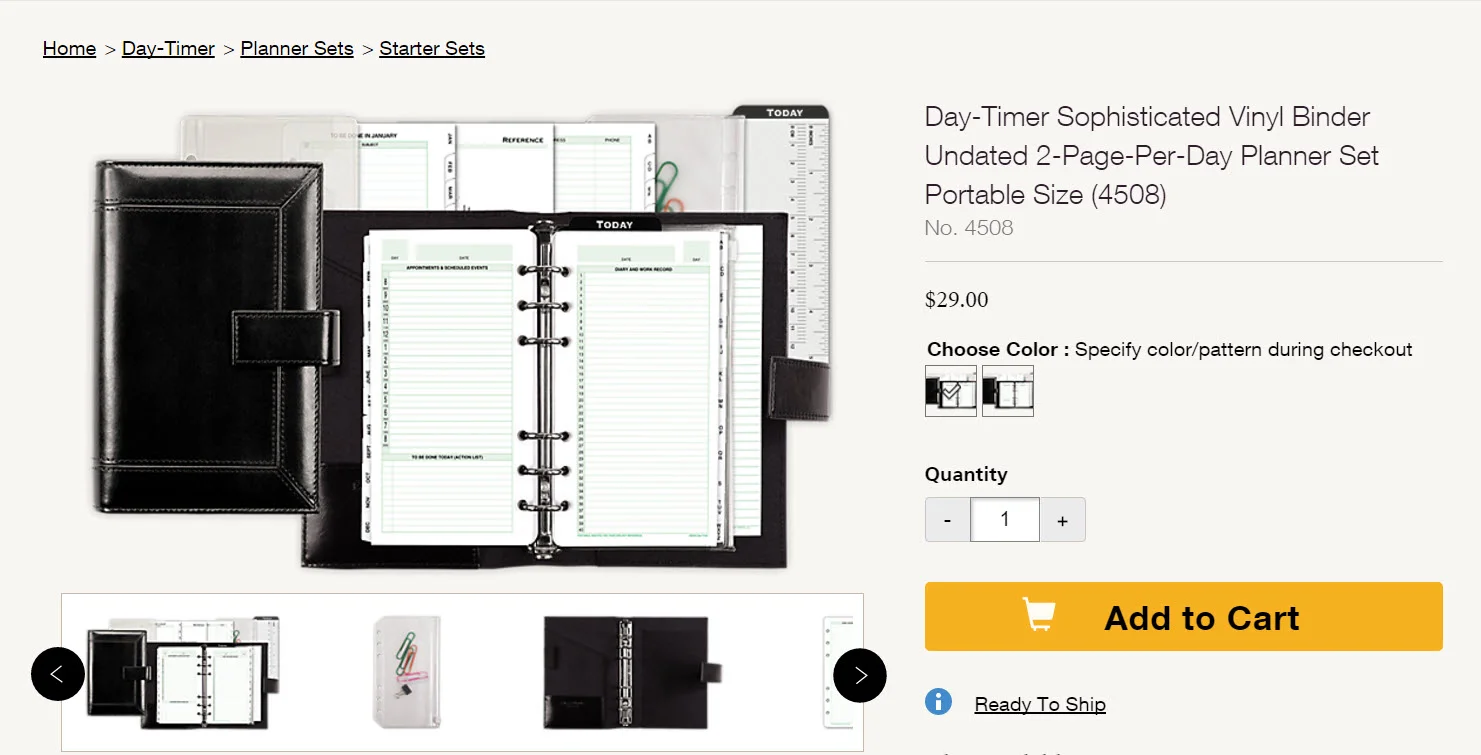Click the previous thumbnail arrow
The height and width of the screenshot is (755, 1481).
57,675
